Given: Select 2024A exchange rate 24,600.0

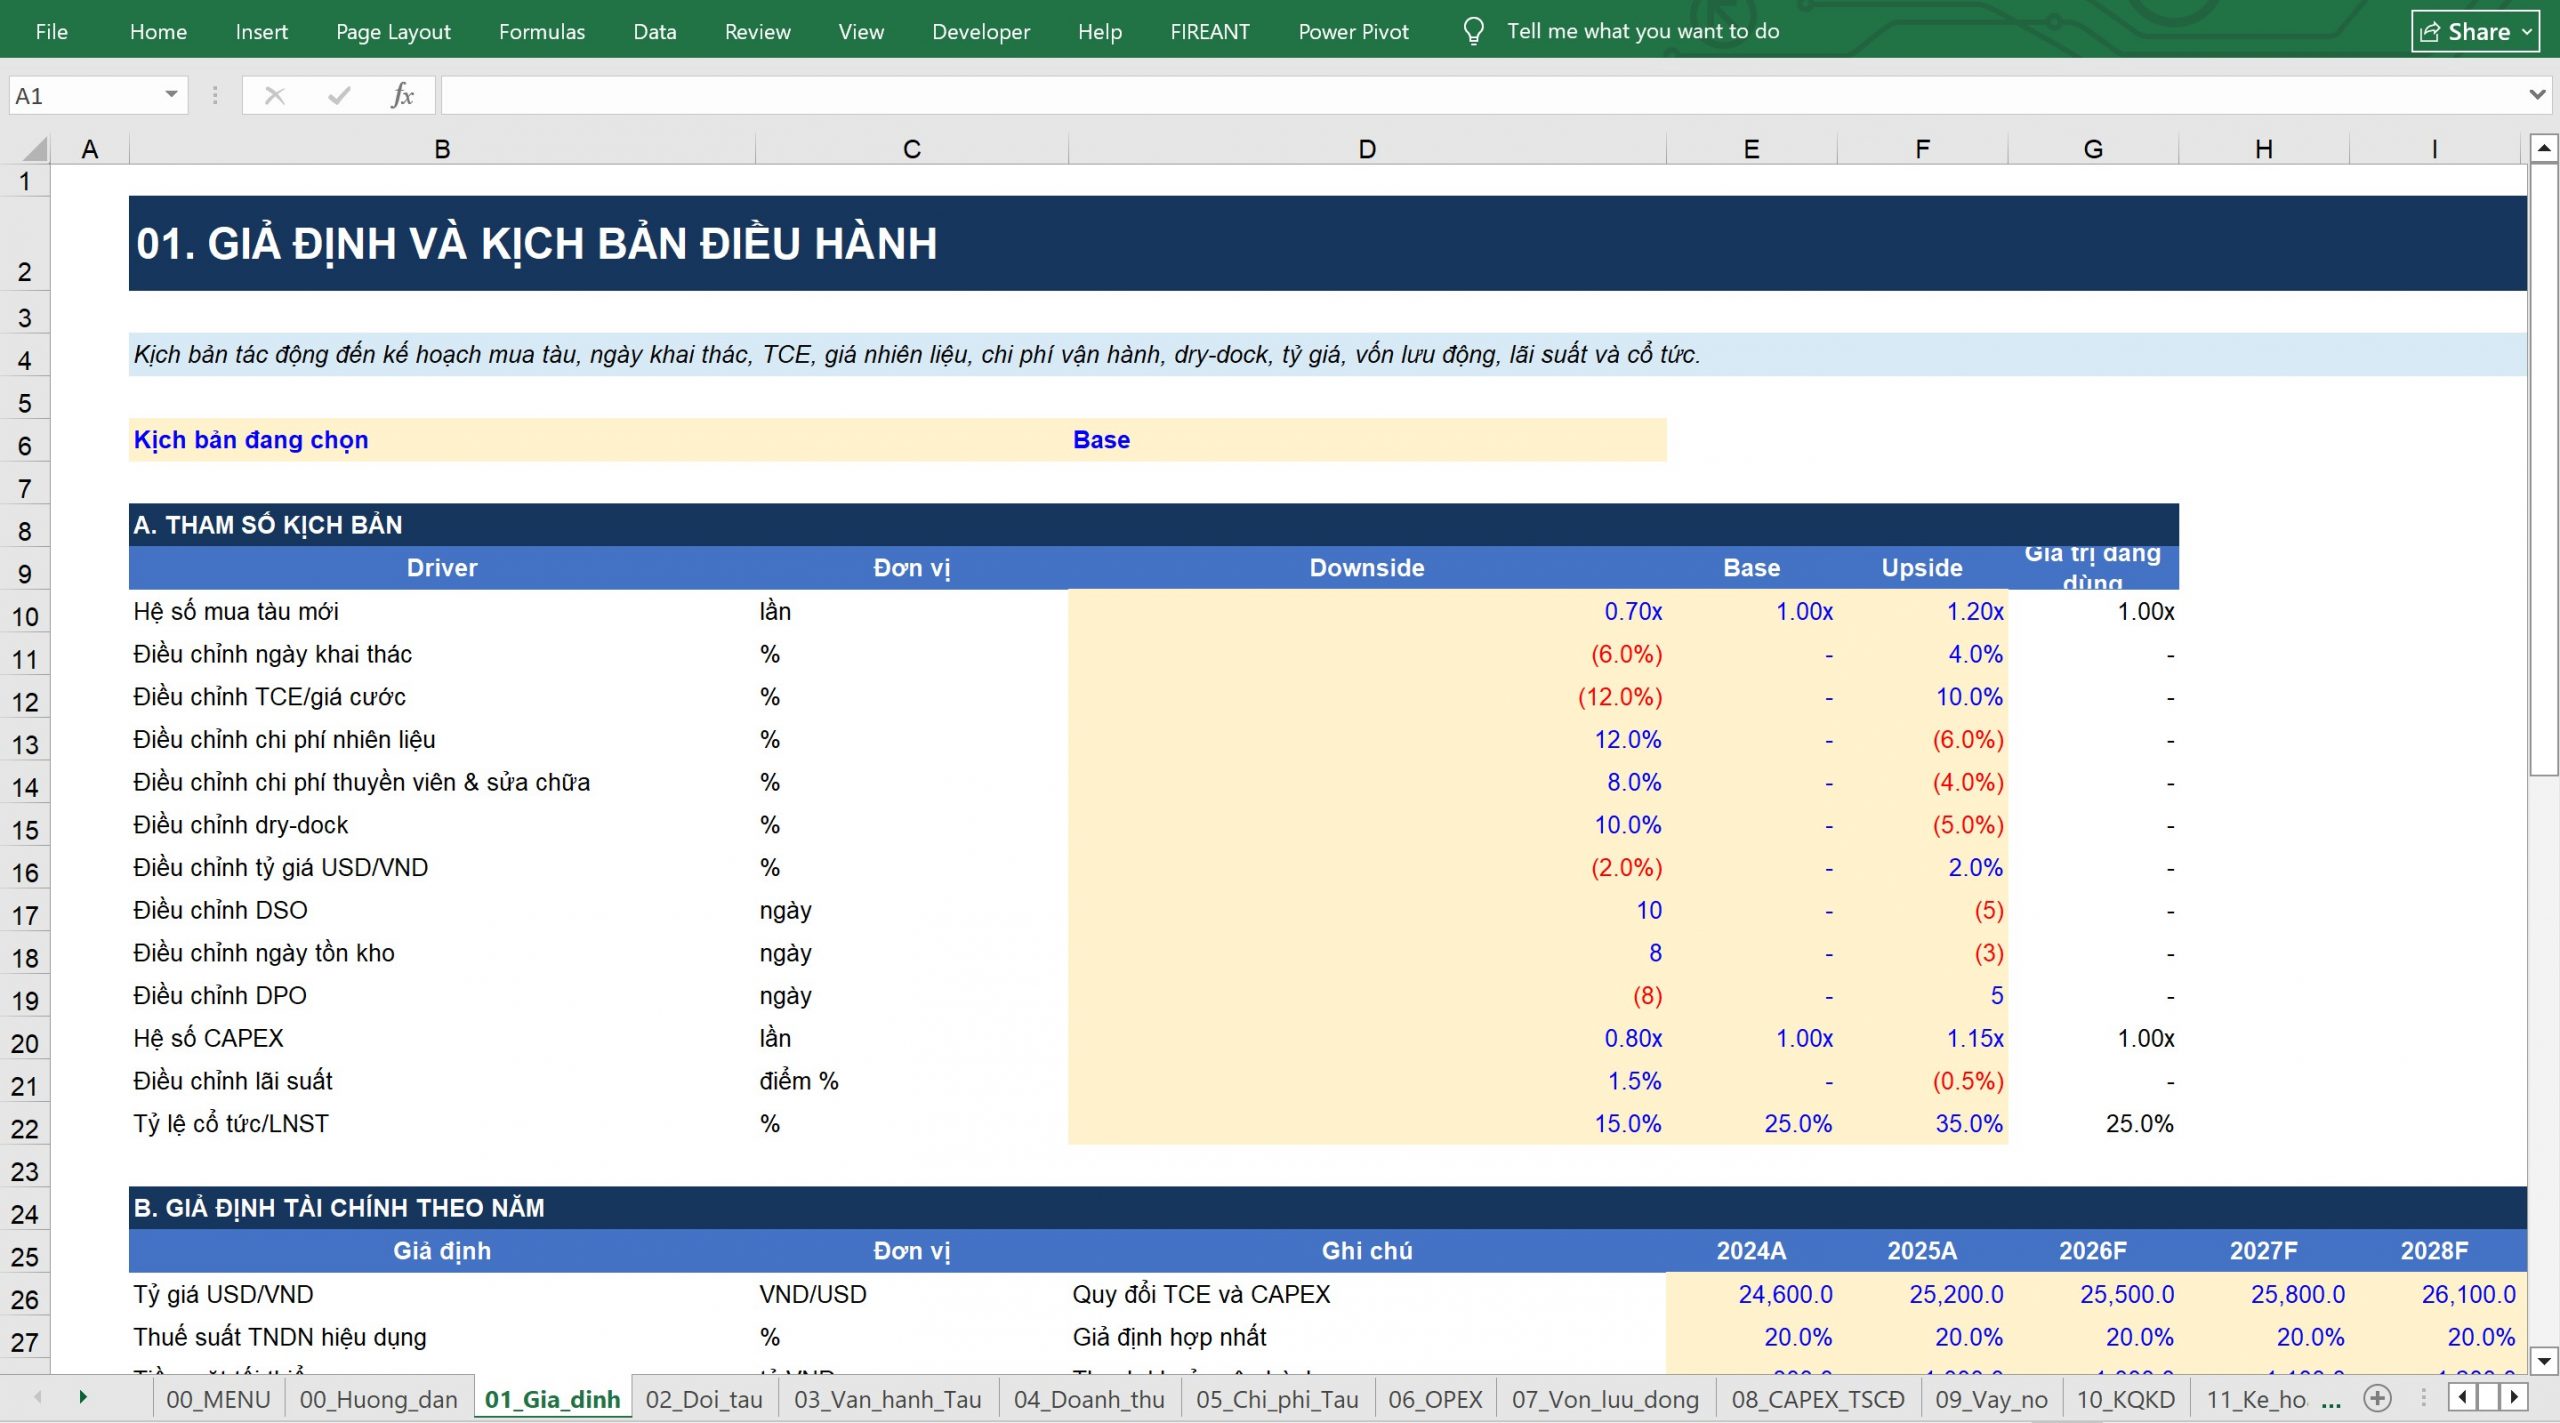Looking at the screenshot, I should [x=1751, y=1294].
